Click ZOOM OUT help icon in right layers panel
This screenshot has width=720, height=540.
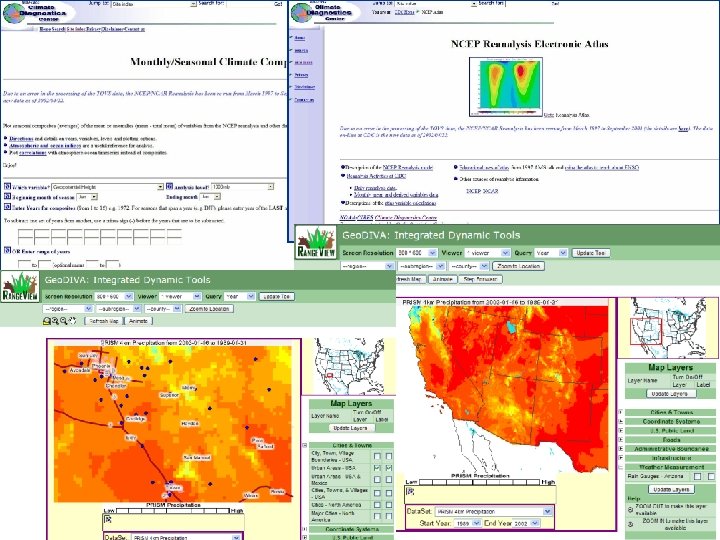tap(630, 509)
